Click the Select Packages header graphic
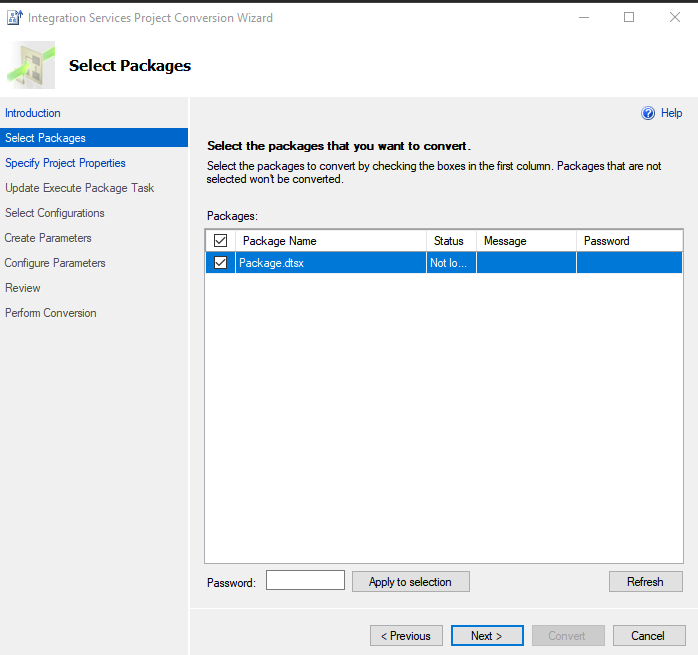 pos(31,65)
